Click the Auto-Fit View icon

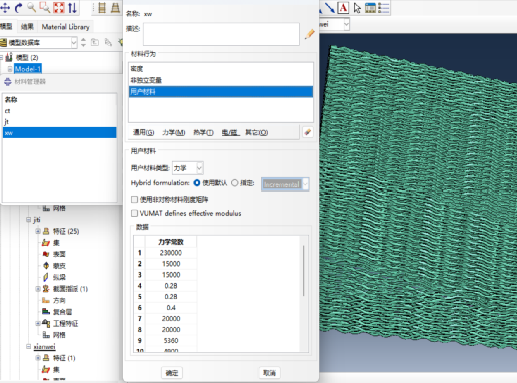pyautogui.click(x=59, y=7)
